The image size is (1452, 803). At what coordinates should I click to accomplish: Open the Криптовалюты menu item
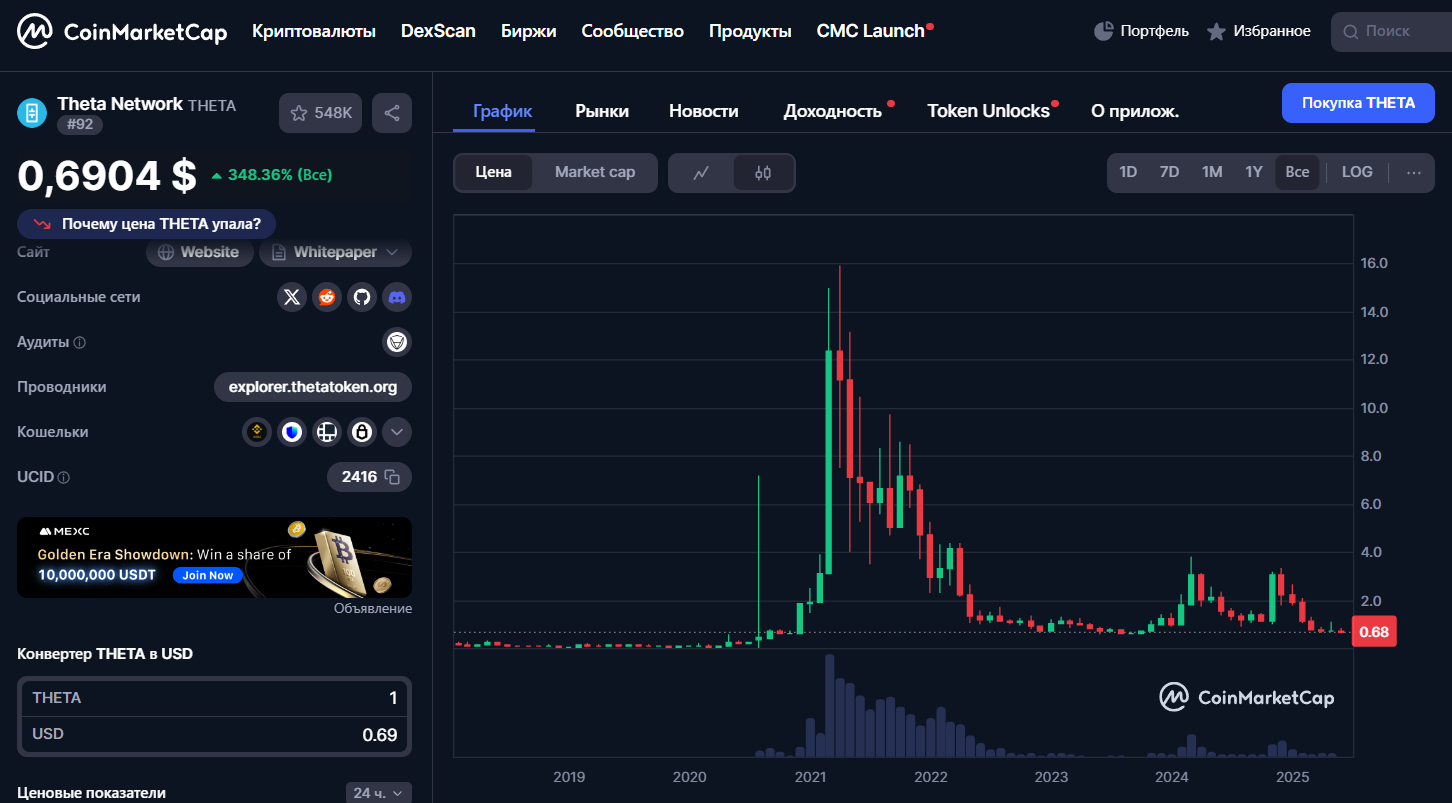313,31
